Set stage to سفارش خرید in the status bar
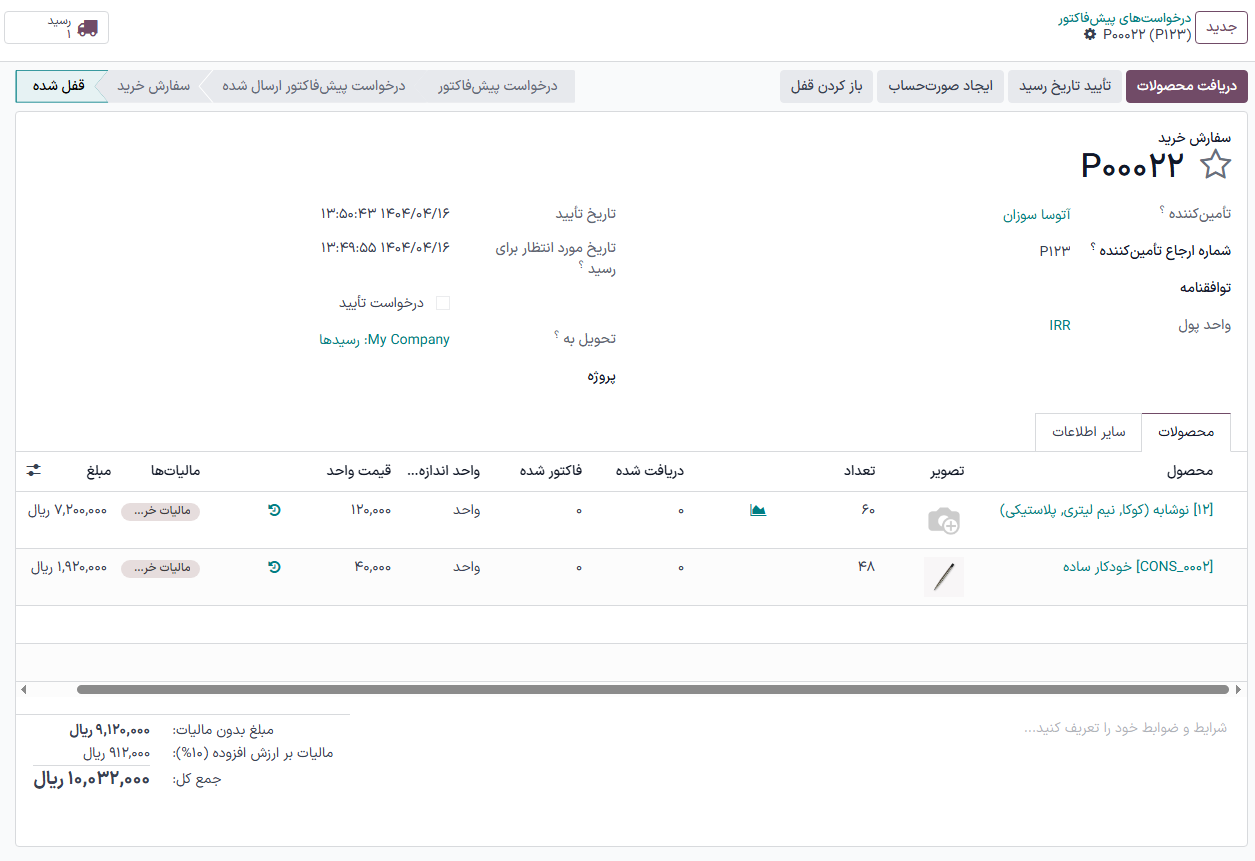This screenshot has width=1255, height=861. 150,86
